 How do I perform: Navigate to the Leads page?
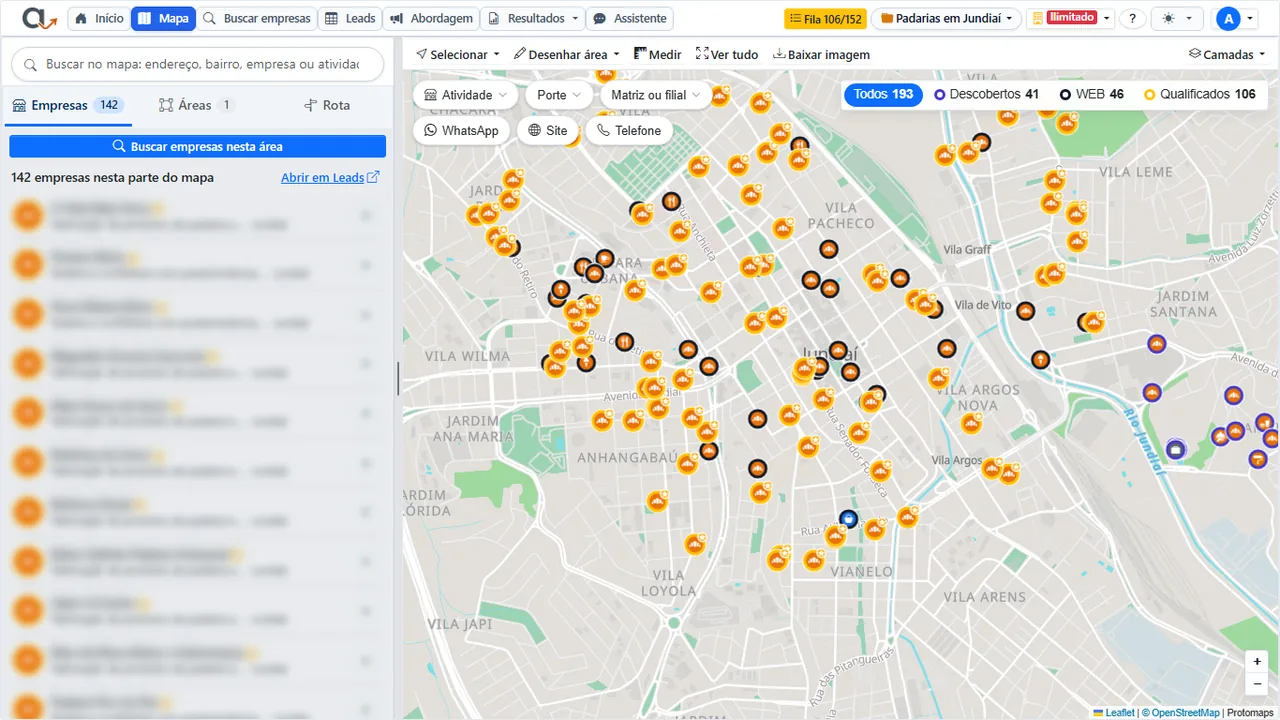[350, 19]
